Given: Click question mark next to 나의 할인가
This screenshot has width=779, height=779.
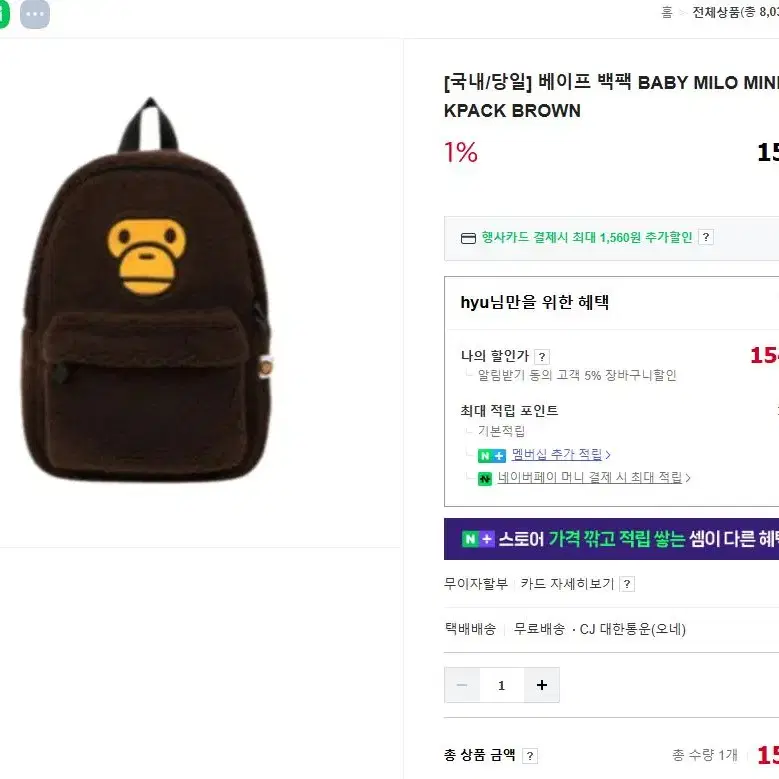Looking at the screenshot, I should coord(542,356).
